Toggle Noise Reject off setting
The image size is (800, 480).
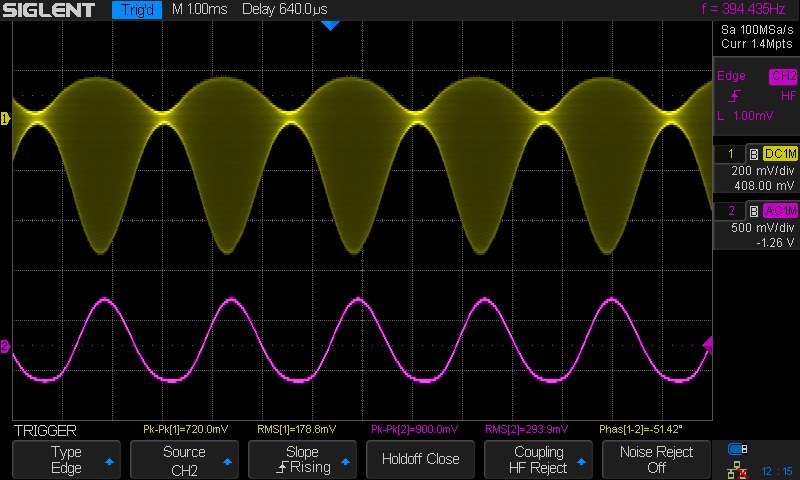[x=656, y=460]
